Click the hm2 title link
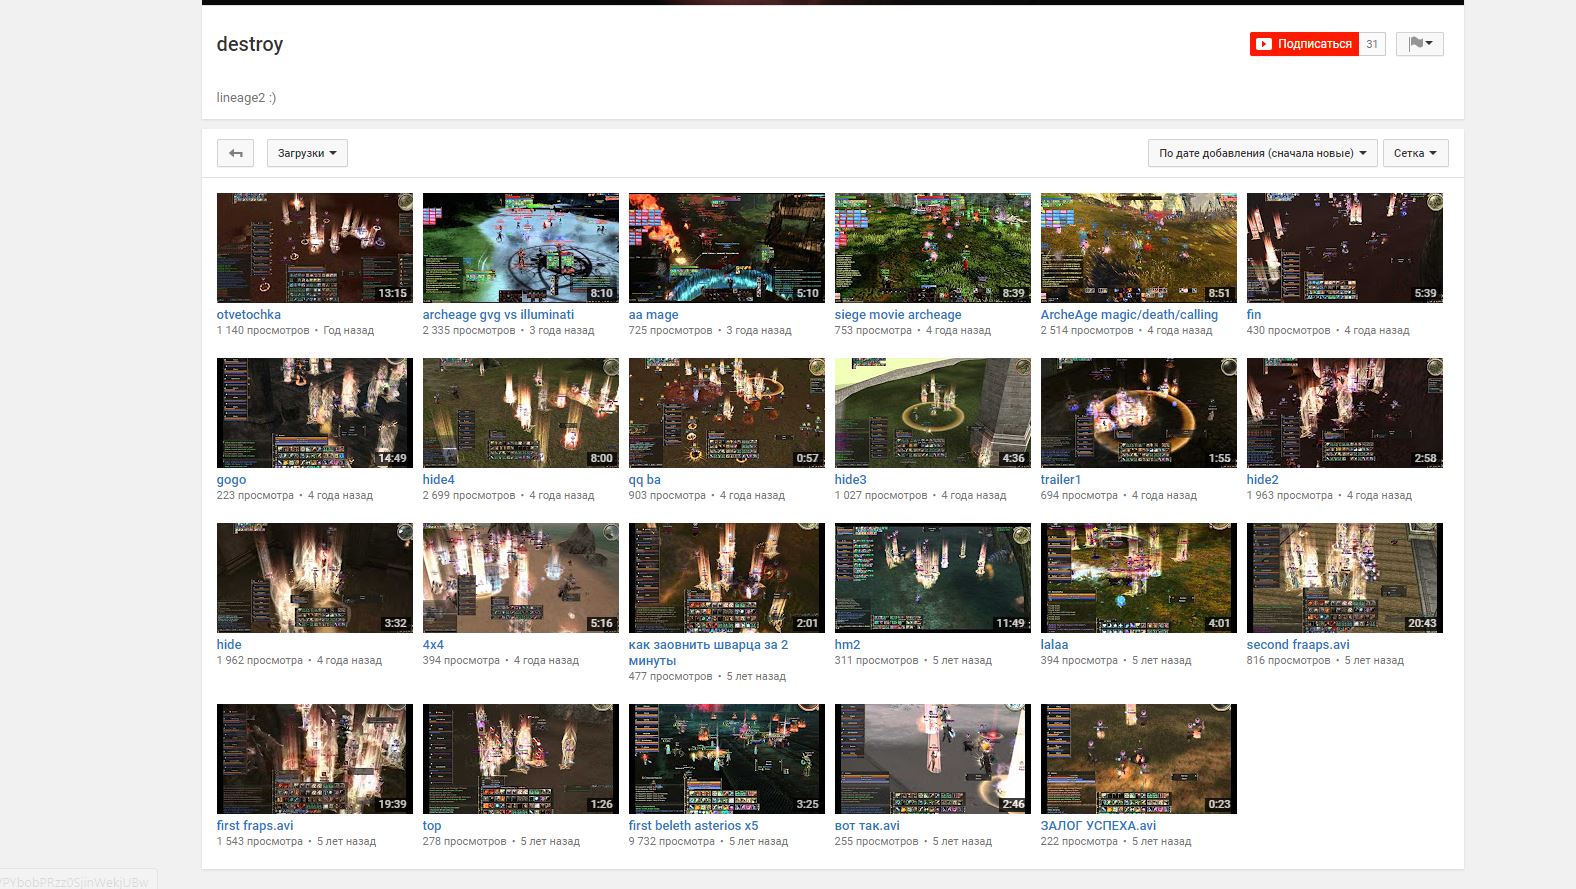Screen dimensions: 1576x889 coord(848,644)
